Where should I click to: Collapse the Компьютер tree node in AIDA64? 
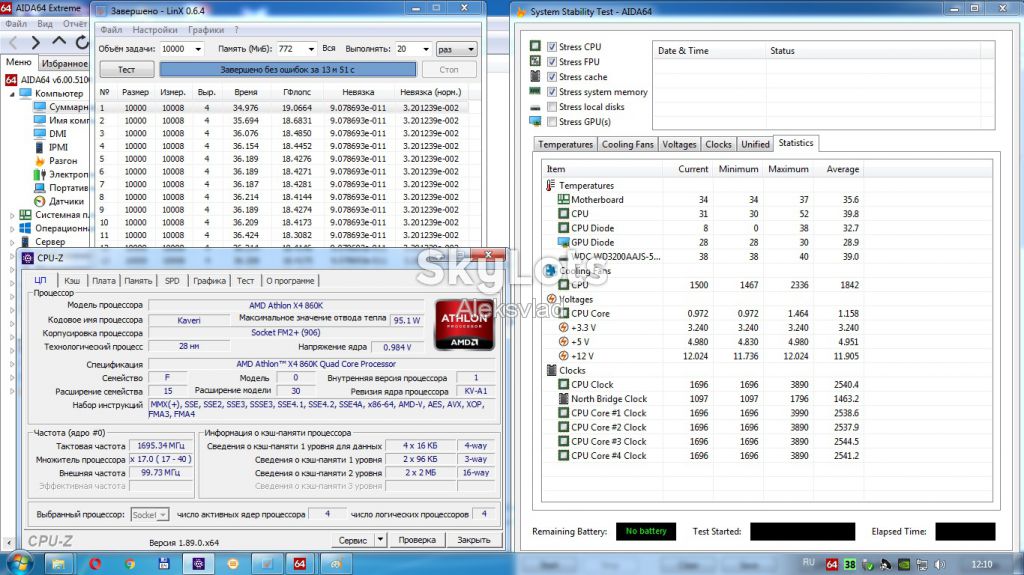pyautogui.click(x=12, y=93)
